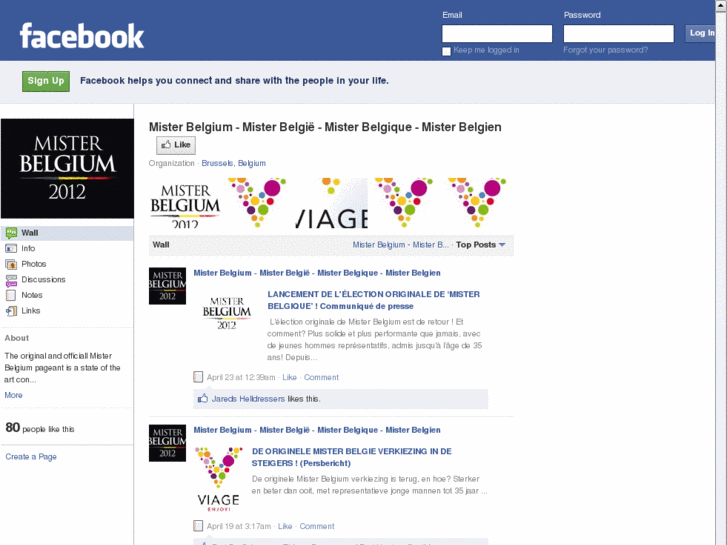Click the rightmost photo strip thumbnail

[x=478, y=203]
